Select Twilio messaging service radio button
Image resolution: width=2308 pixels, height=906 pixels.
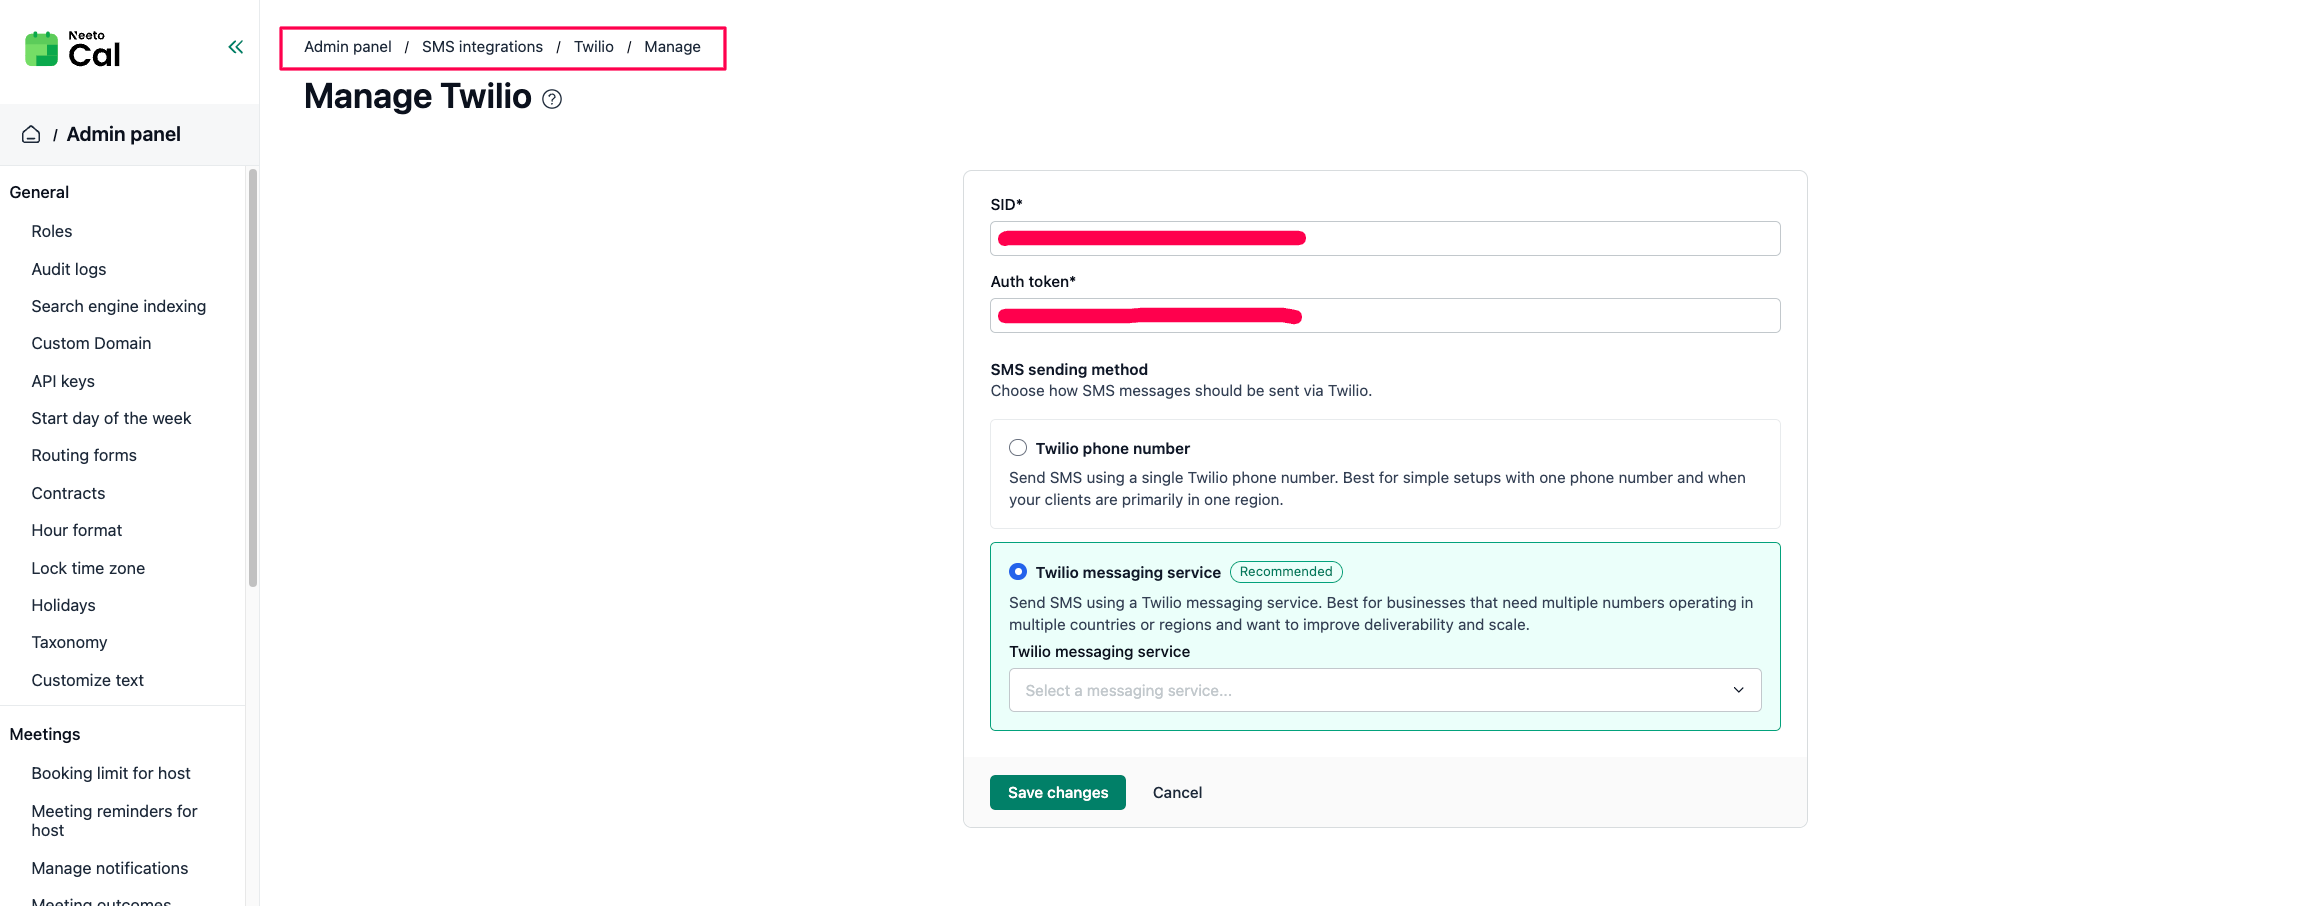tap(1018, 572)
